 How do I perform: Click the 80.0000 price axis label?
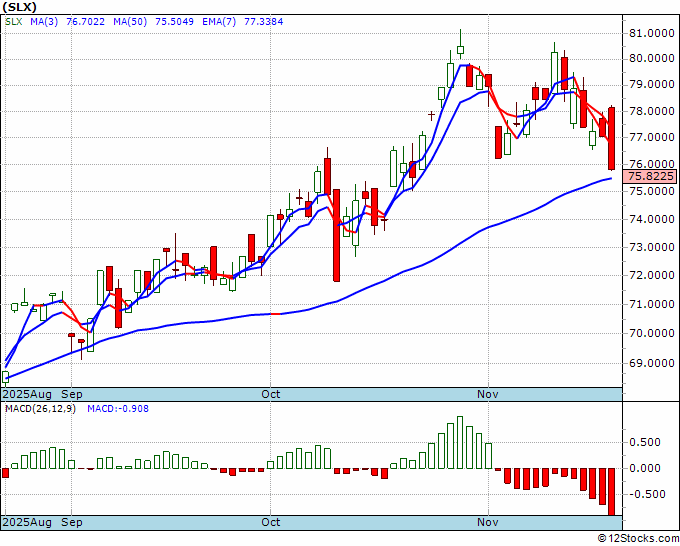coord(651,59)
